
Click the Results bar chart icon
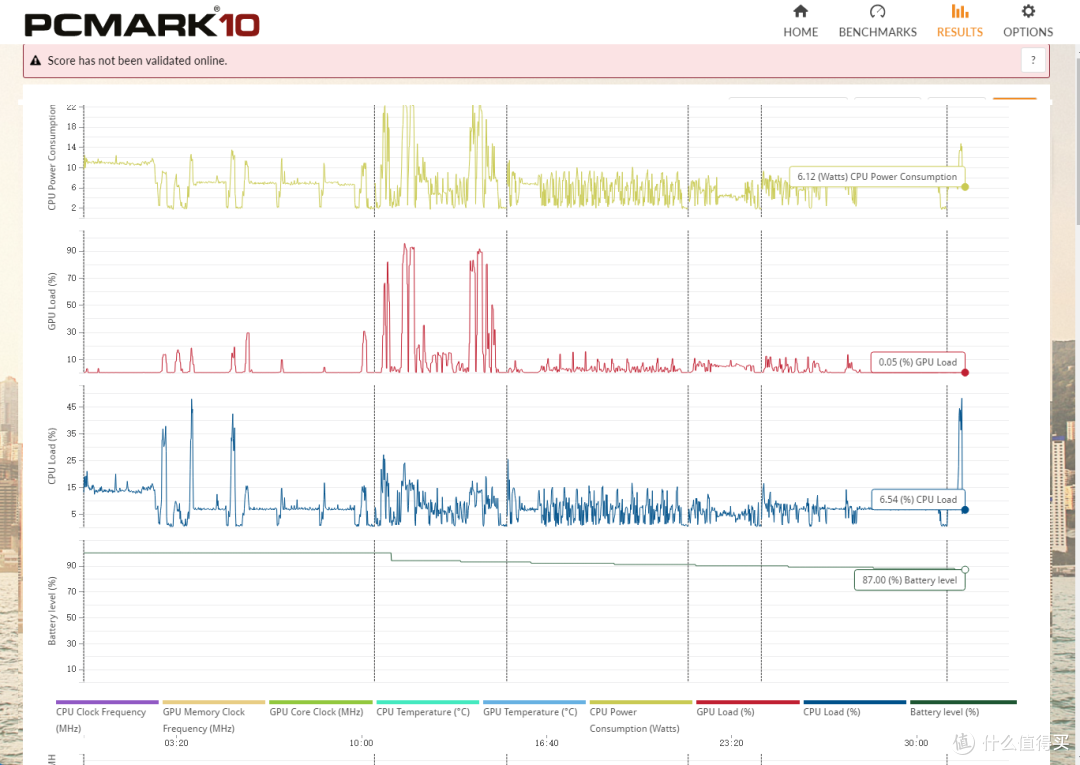pyautogui.click(x=959, y=11)
